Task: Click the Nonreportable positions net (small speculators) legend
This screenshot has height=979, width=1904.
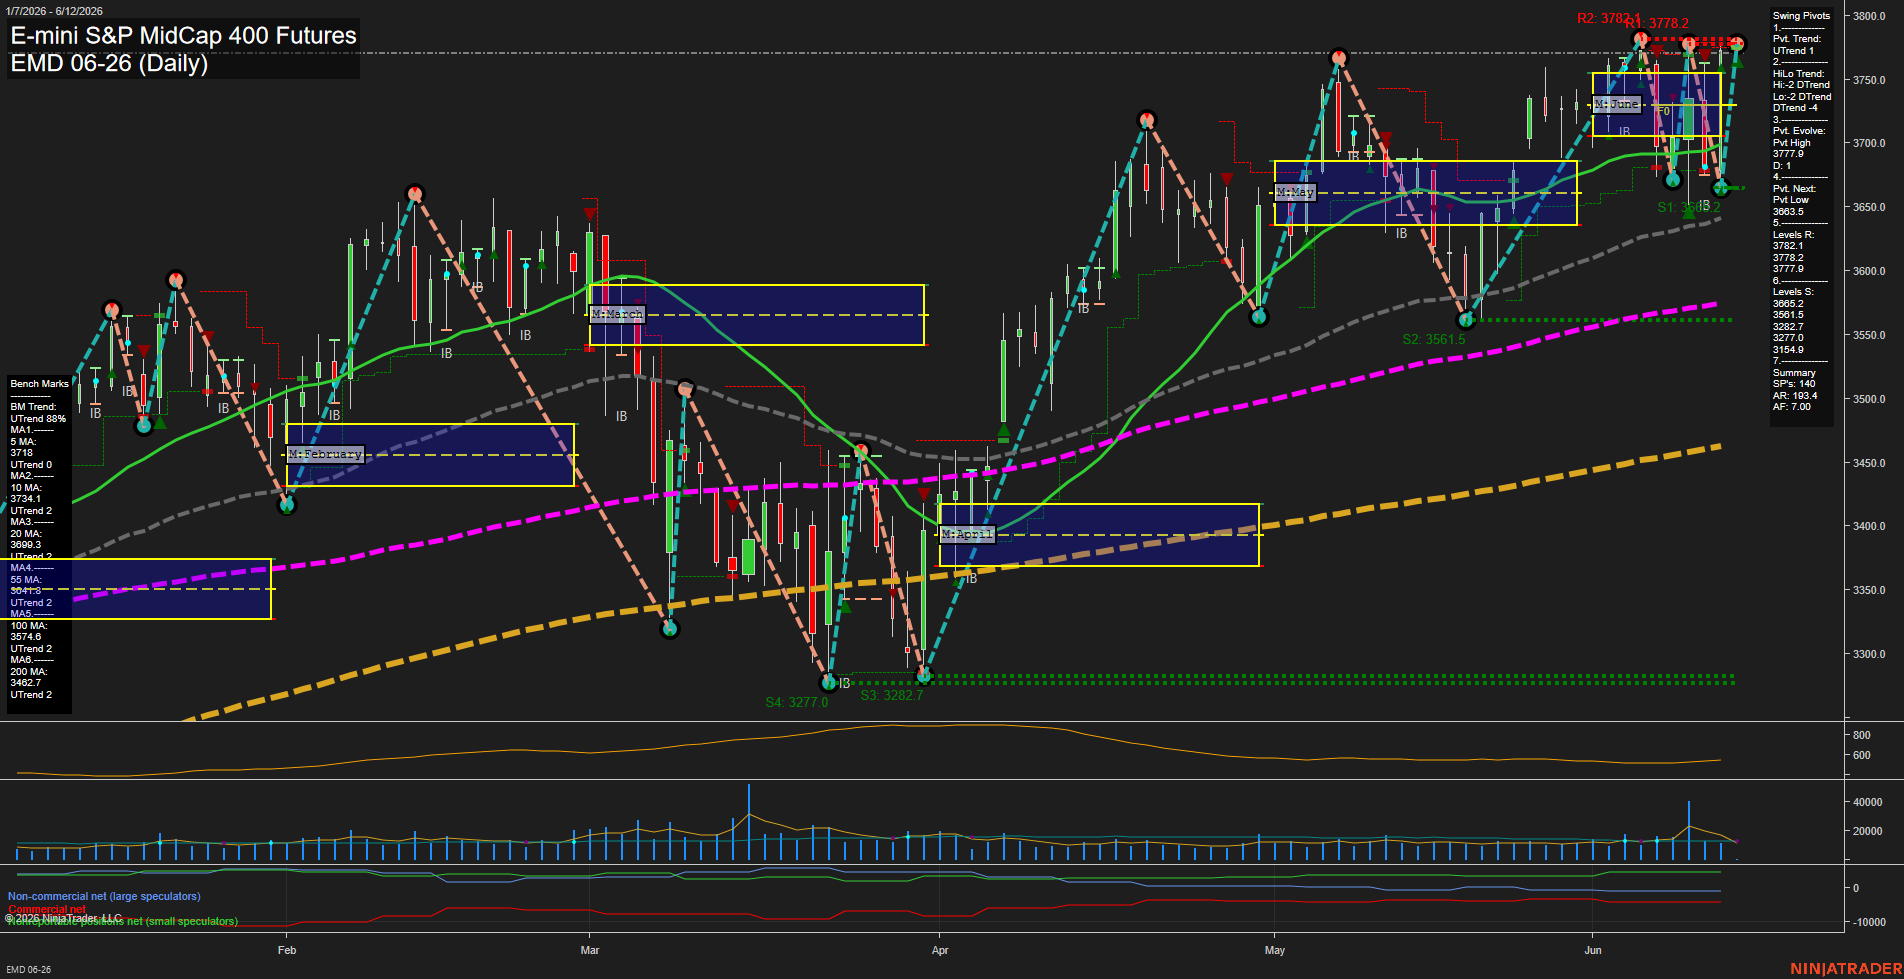Action: (123, 921)
